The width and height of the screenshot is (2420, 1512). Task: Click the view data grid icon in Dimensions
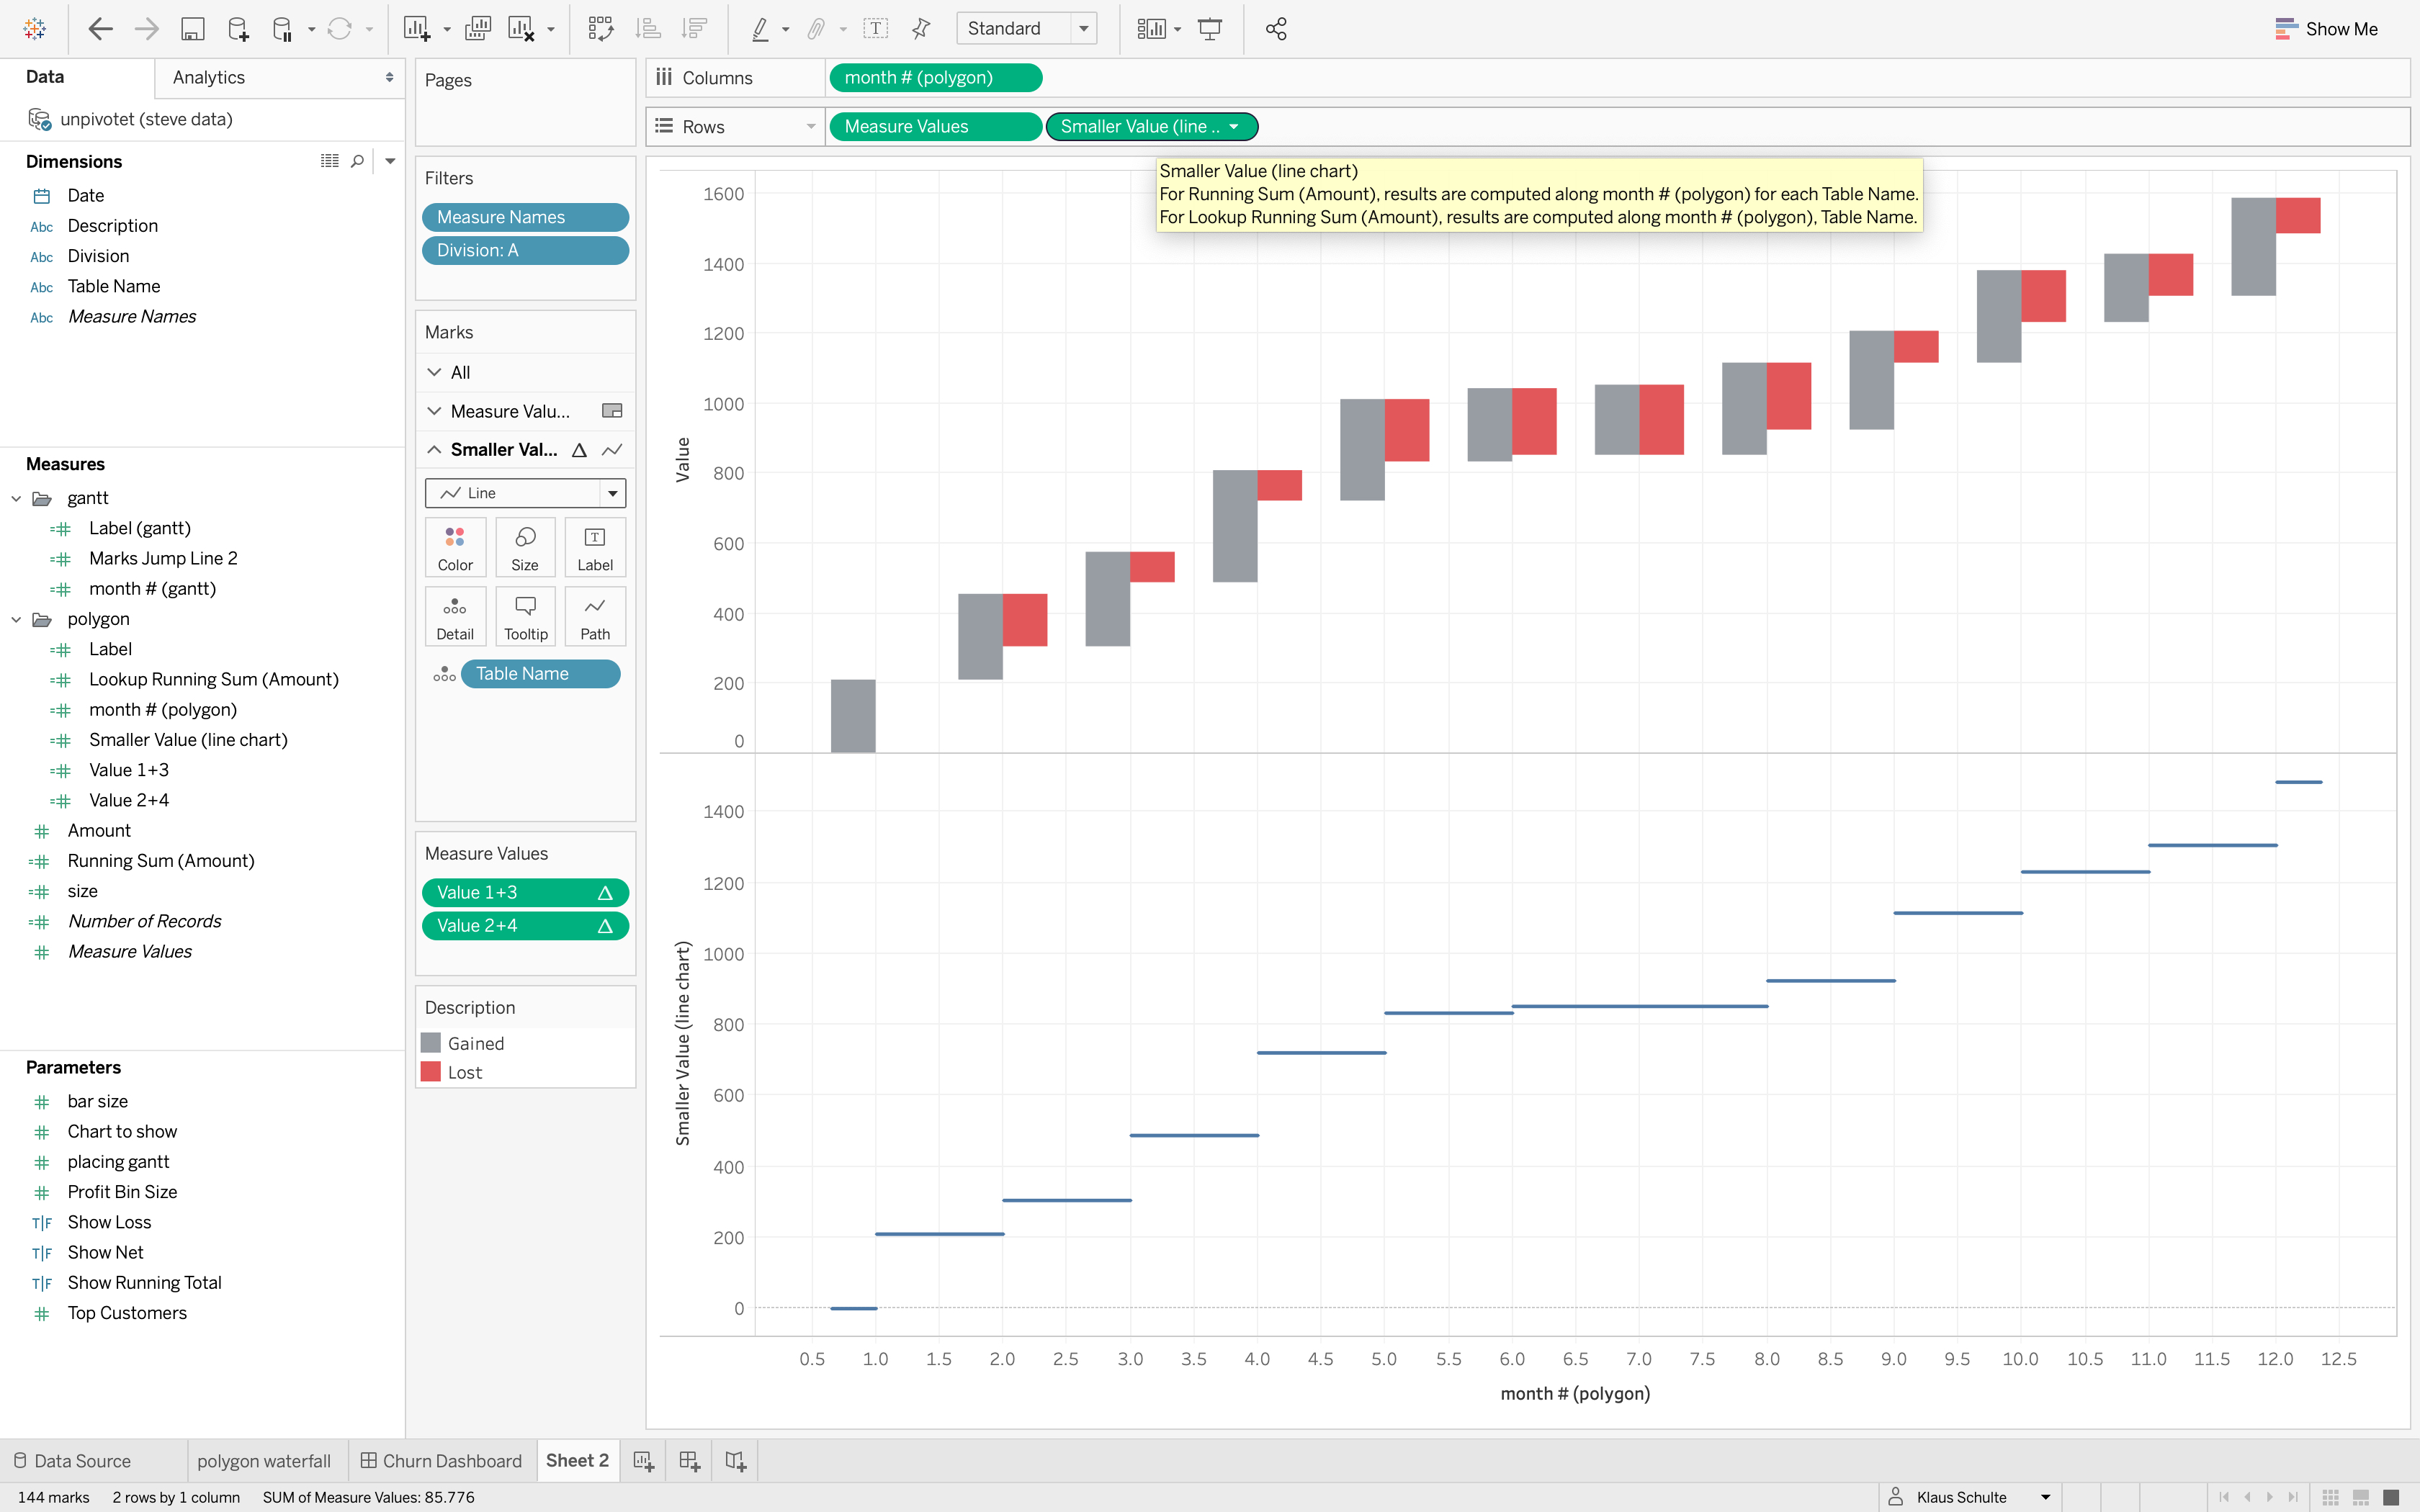(x=330, y=161)
